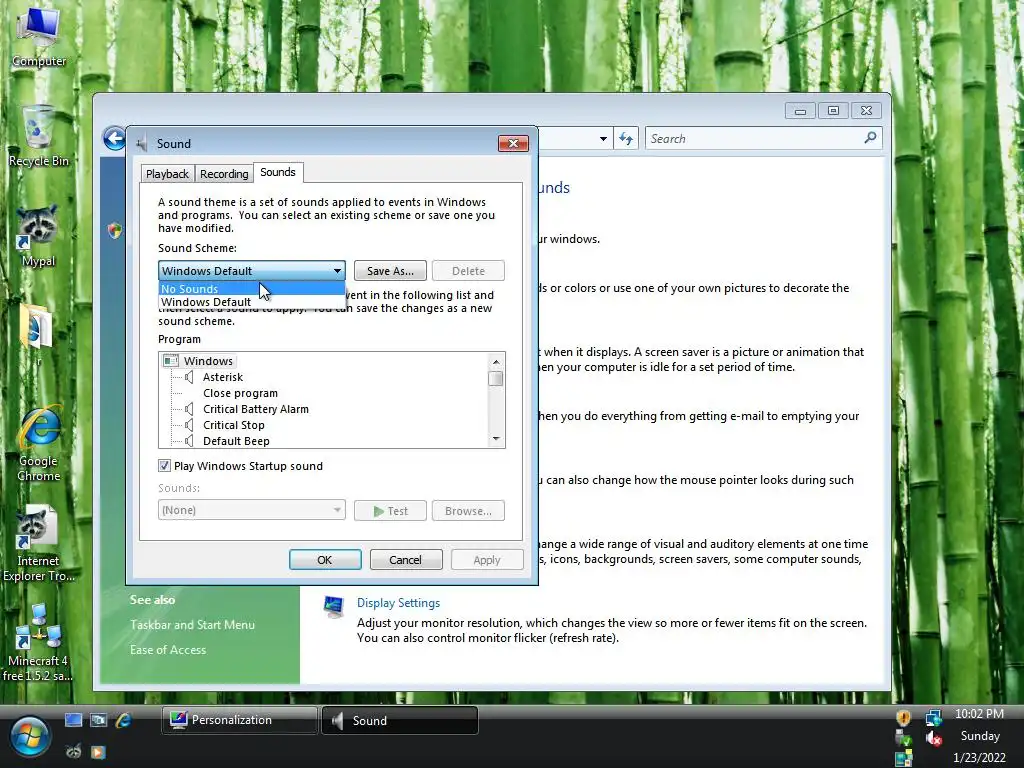1024x768 pixels.
Task: Click the search magnifier in Personalization window
Action: pyautogui.click(x=870, y=138)
